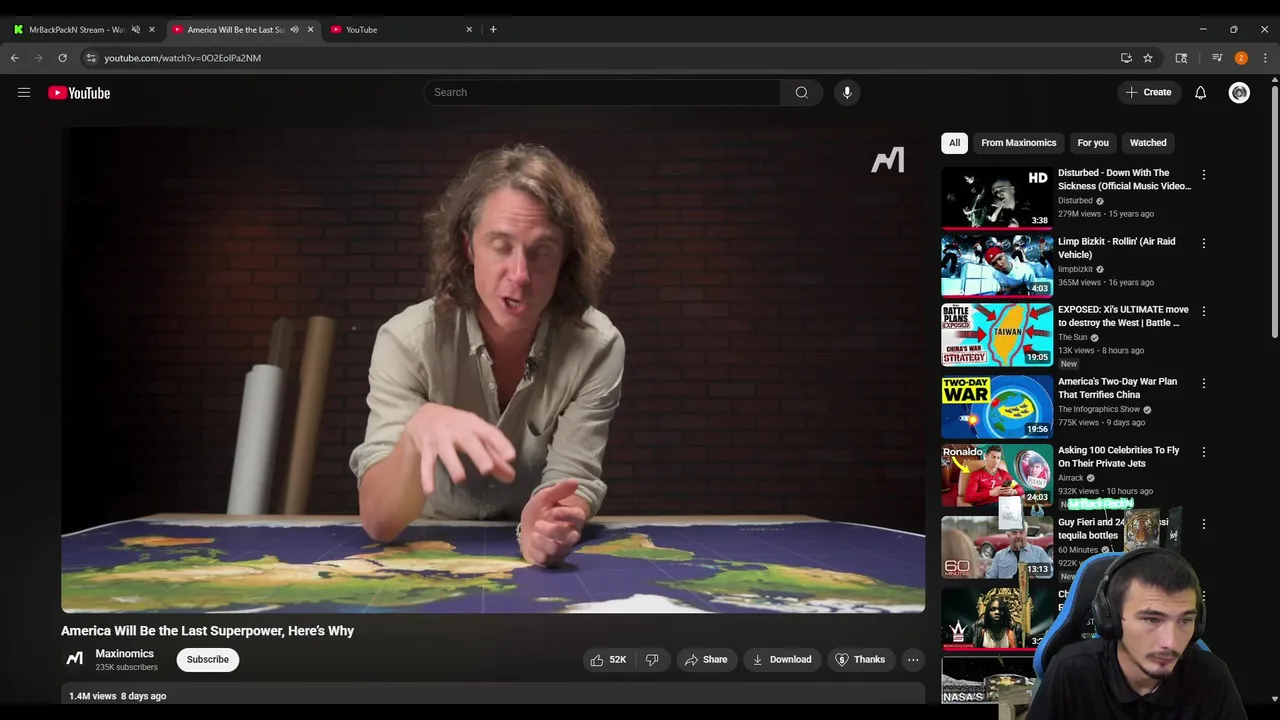Subscribe to Maxinomics channel

point(208,660)
